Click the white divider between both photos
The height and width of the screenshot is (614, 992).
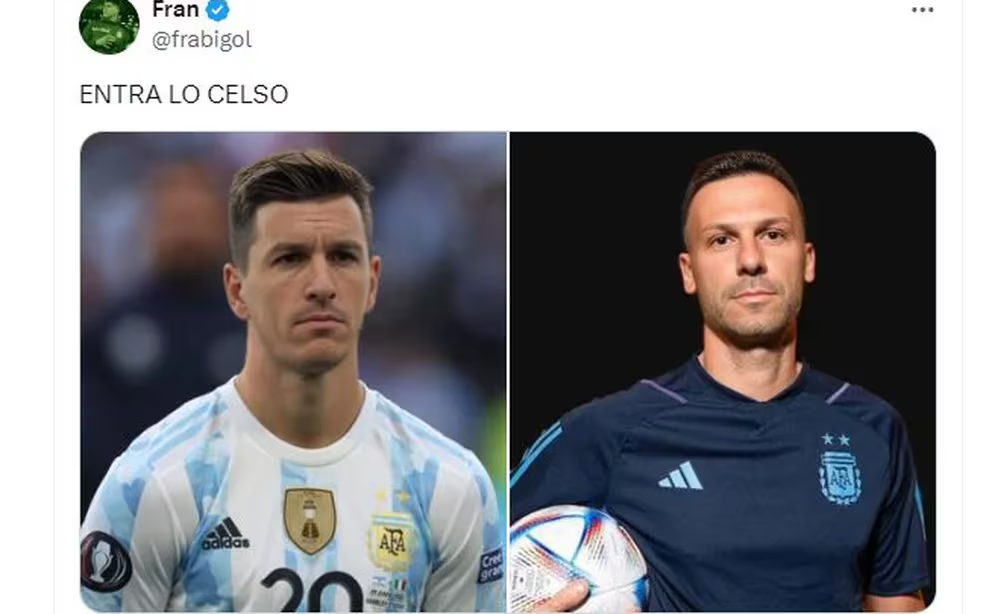click(x=508, y=372)
